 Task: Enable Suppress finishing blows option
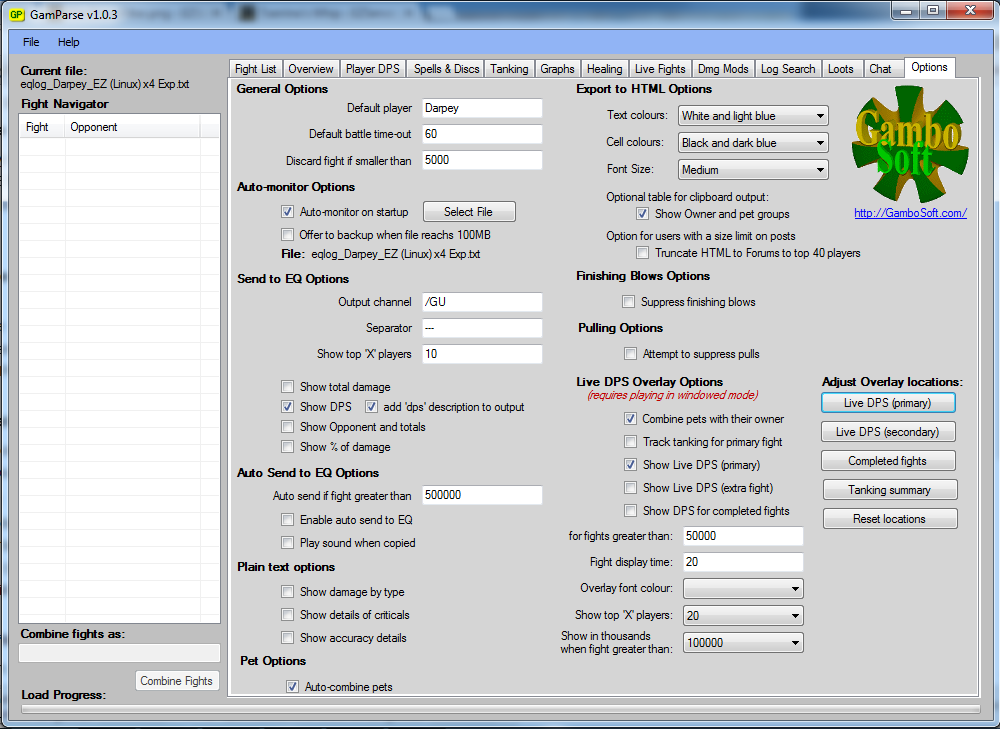629,302
